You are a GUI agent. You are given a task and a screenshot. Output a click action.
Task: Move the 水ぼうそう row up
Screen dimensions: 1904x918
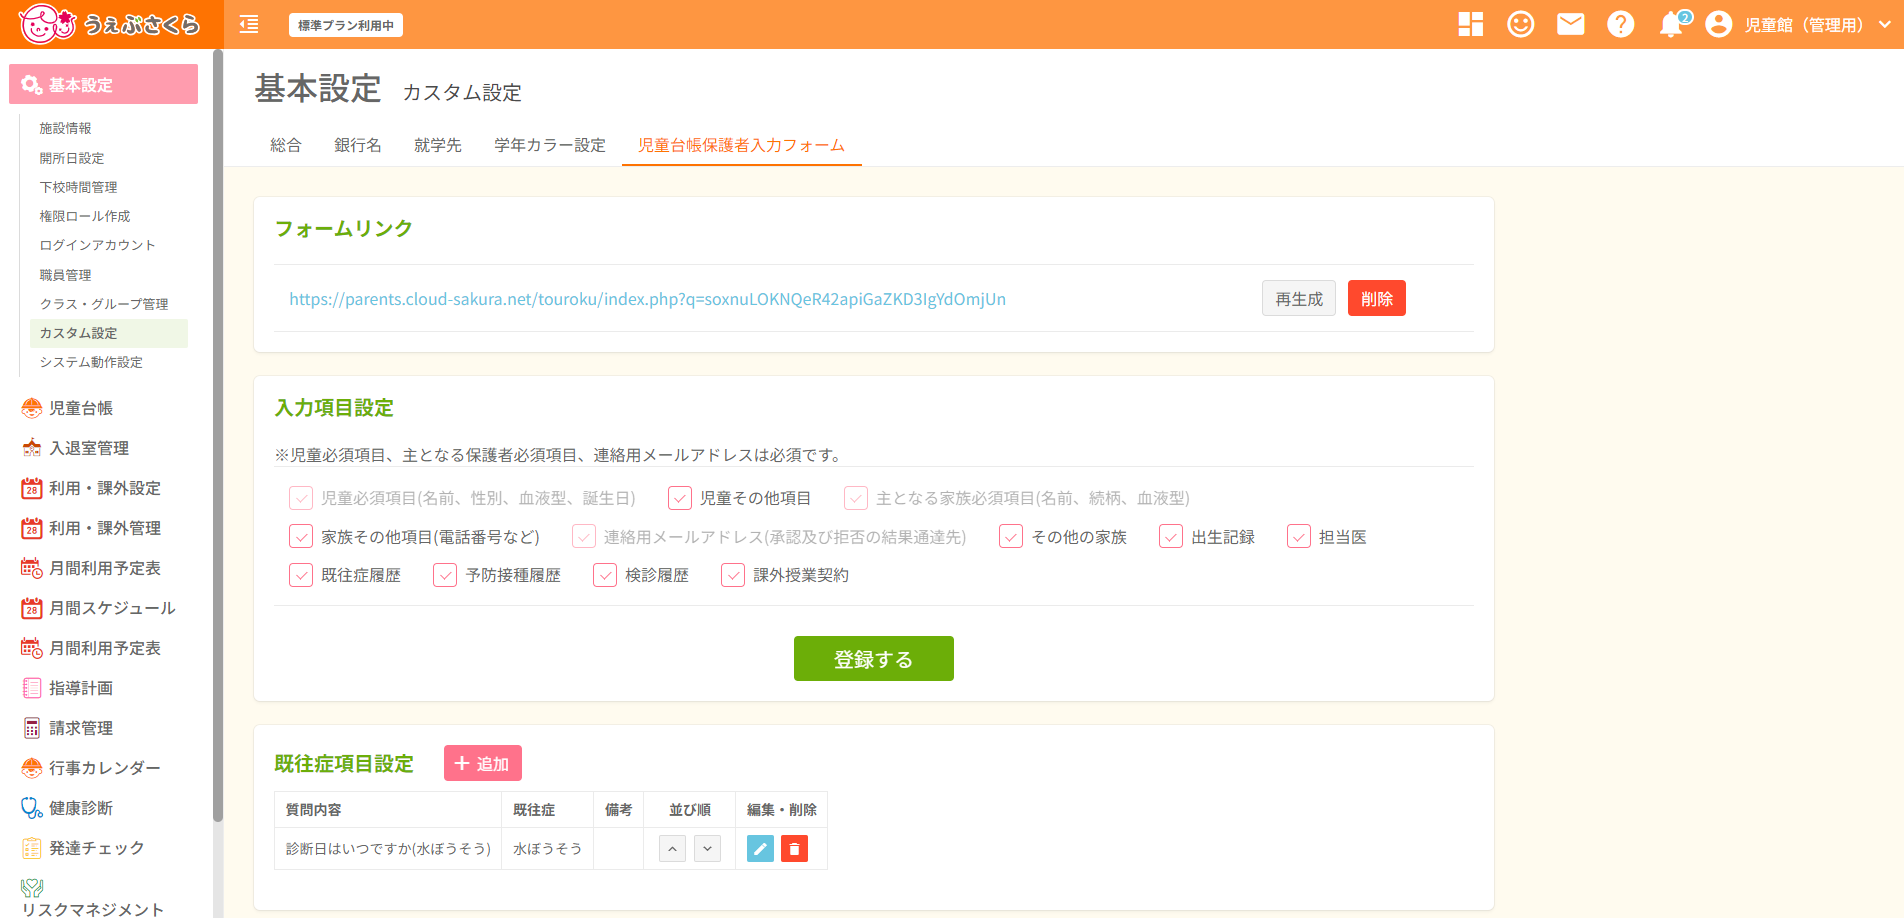point(672,849)
